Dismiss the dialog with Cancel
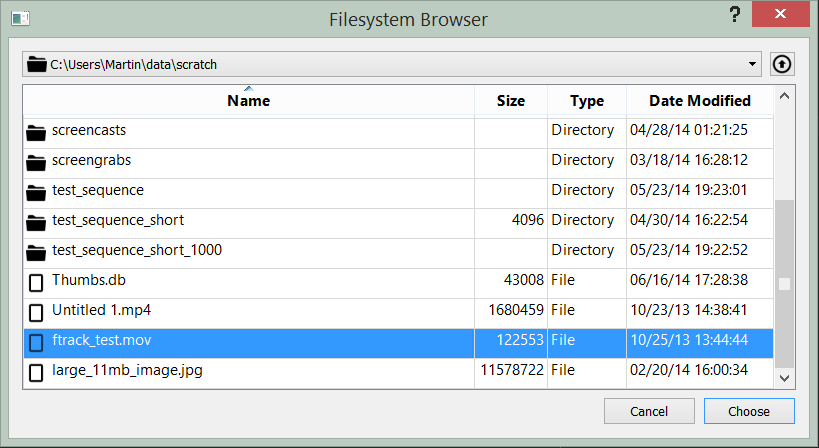The height and width of the screenshot is (448, 819). (x=649, y=411)
